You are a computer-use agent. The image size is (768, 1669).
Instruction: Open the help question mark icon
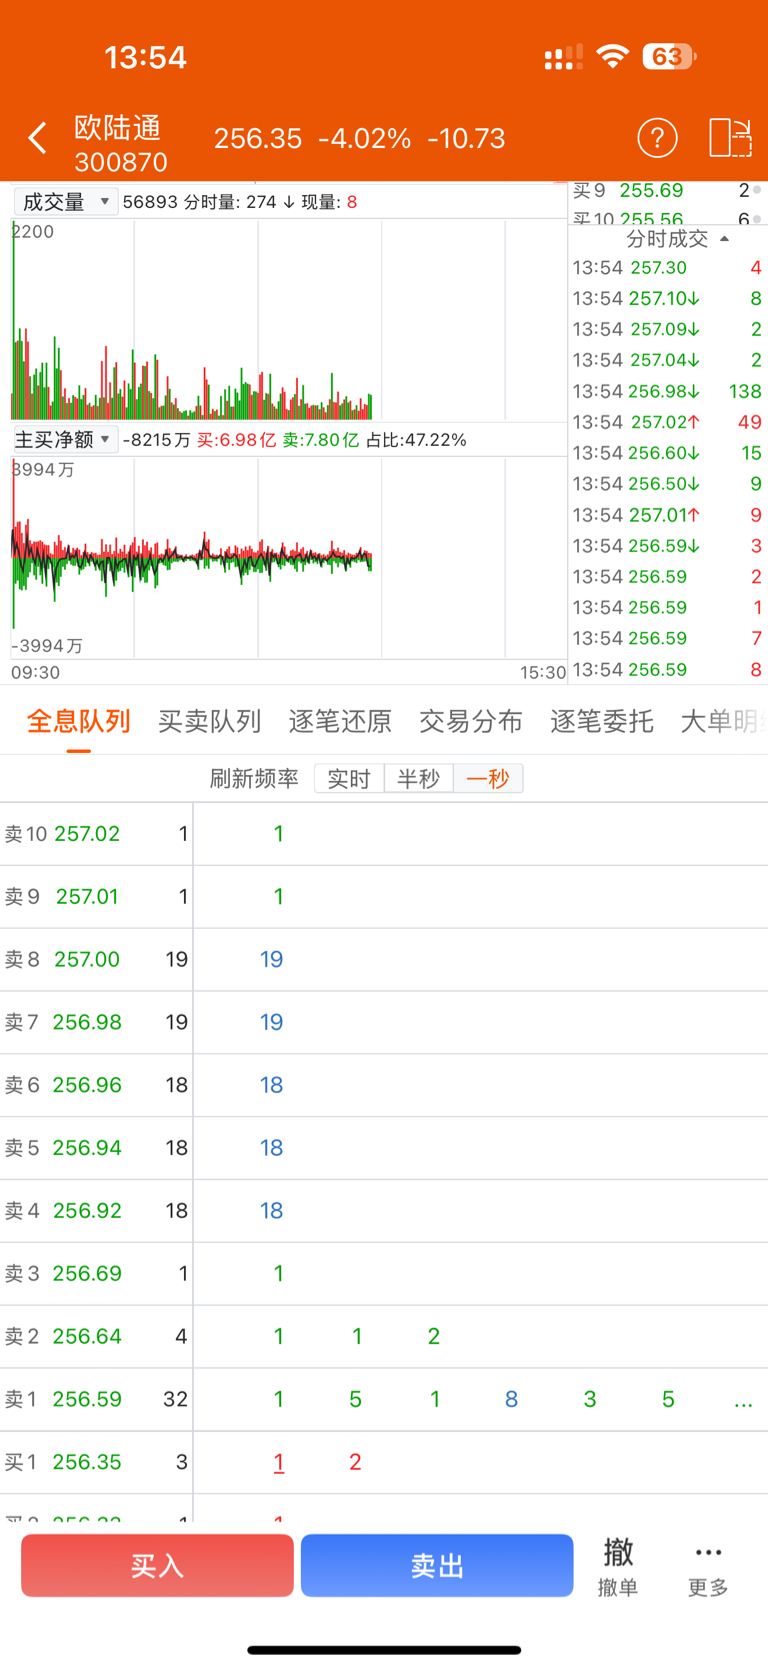pos(657,138)
